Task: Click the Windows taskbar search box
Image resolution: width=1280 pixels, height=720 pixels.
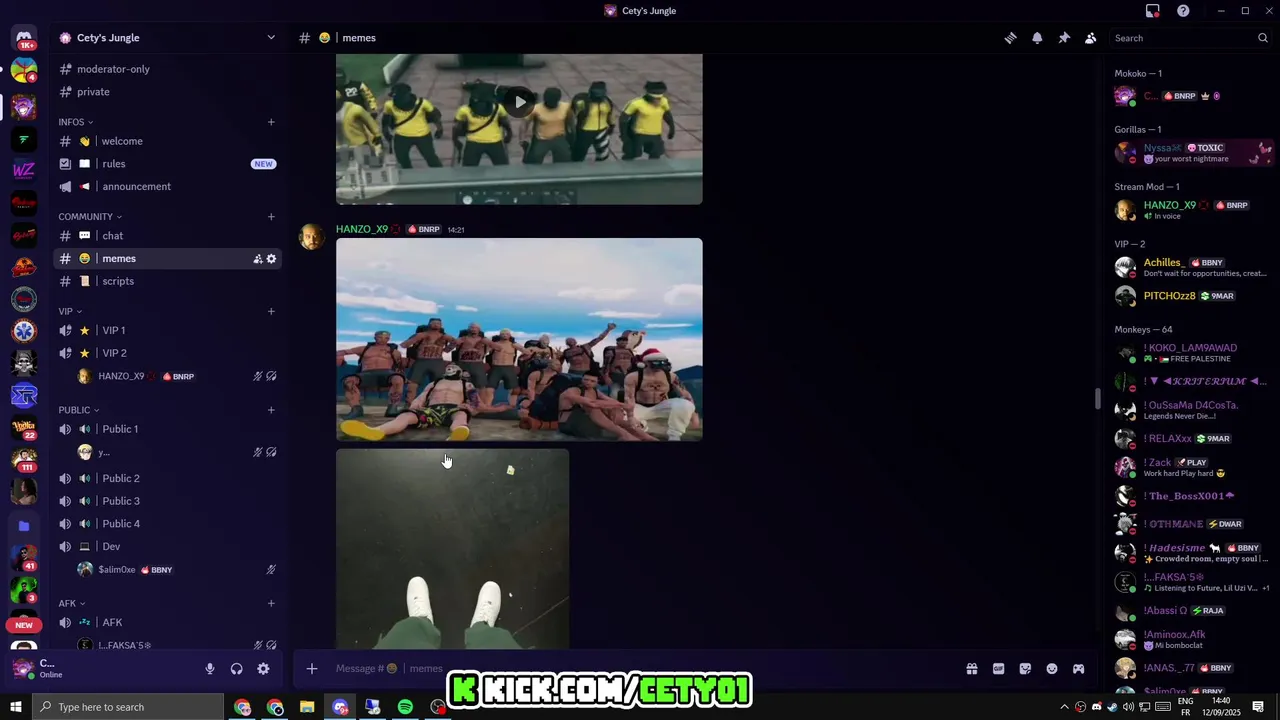Action: (128, 707)
